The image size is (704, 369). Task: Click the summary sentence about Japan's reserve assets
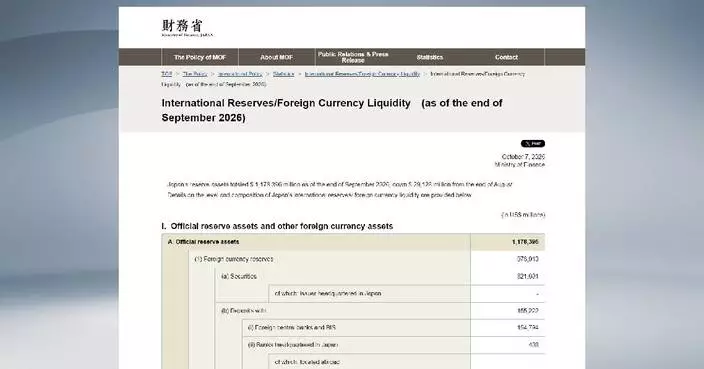click(x=339, y=184)
